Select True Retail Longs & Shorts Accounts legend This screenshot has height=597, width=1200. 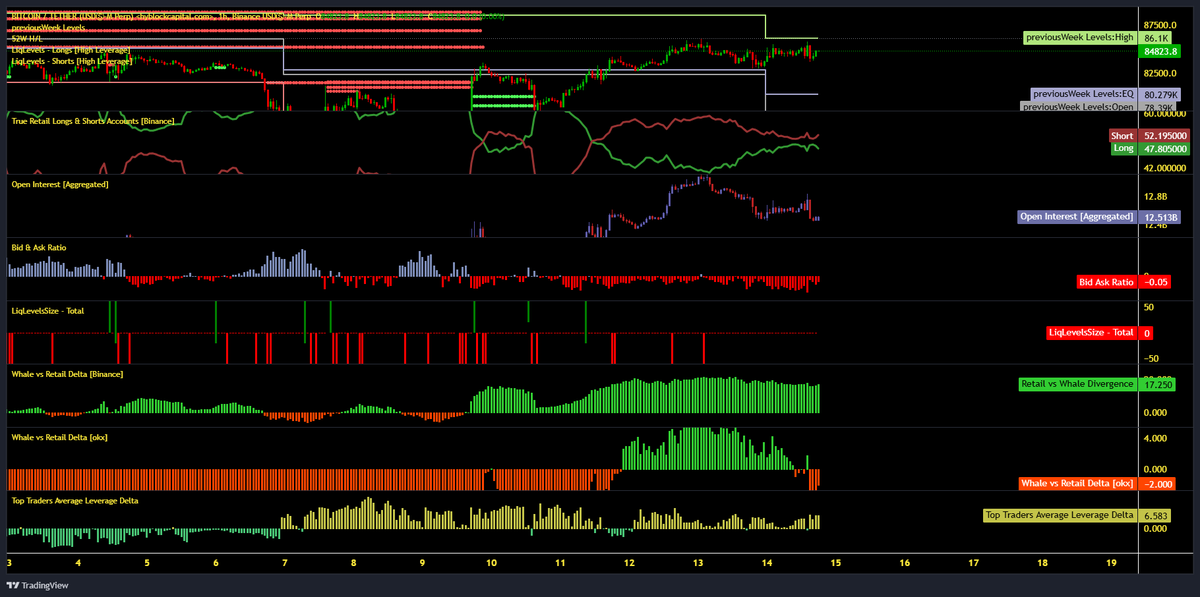click(x=92, y=121)
